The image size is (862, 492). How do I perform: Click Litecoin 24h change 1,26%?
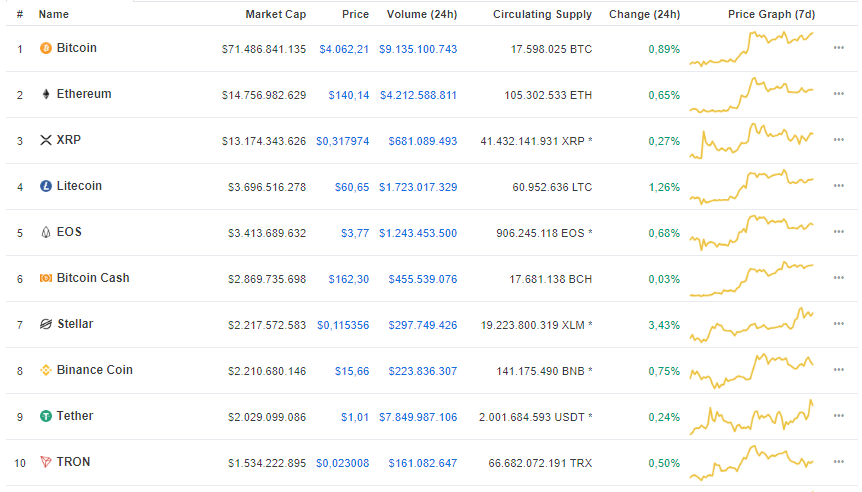[664, 187]
